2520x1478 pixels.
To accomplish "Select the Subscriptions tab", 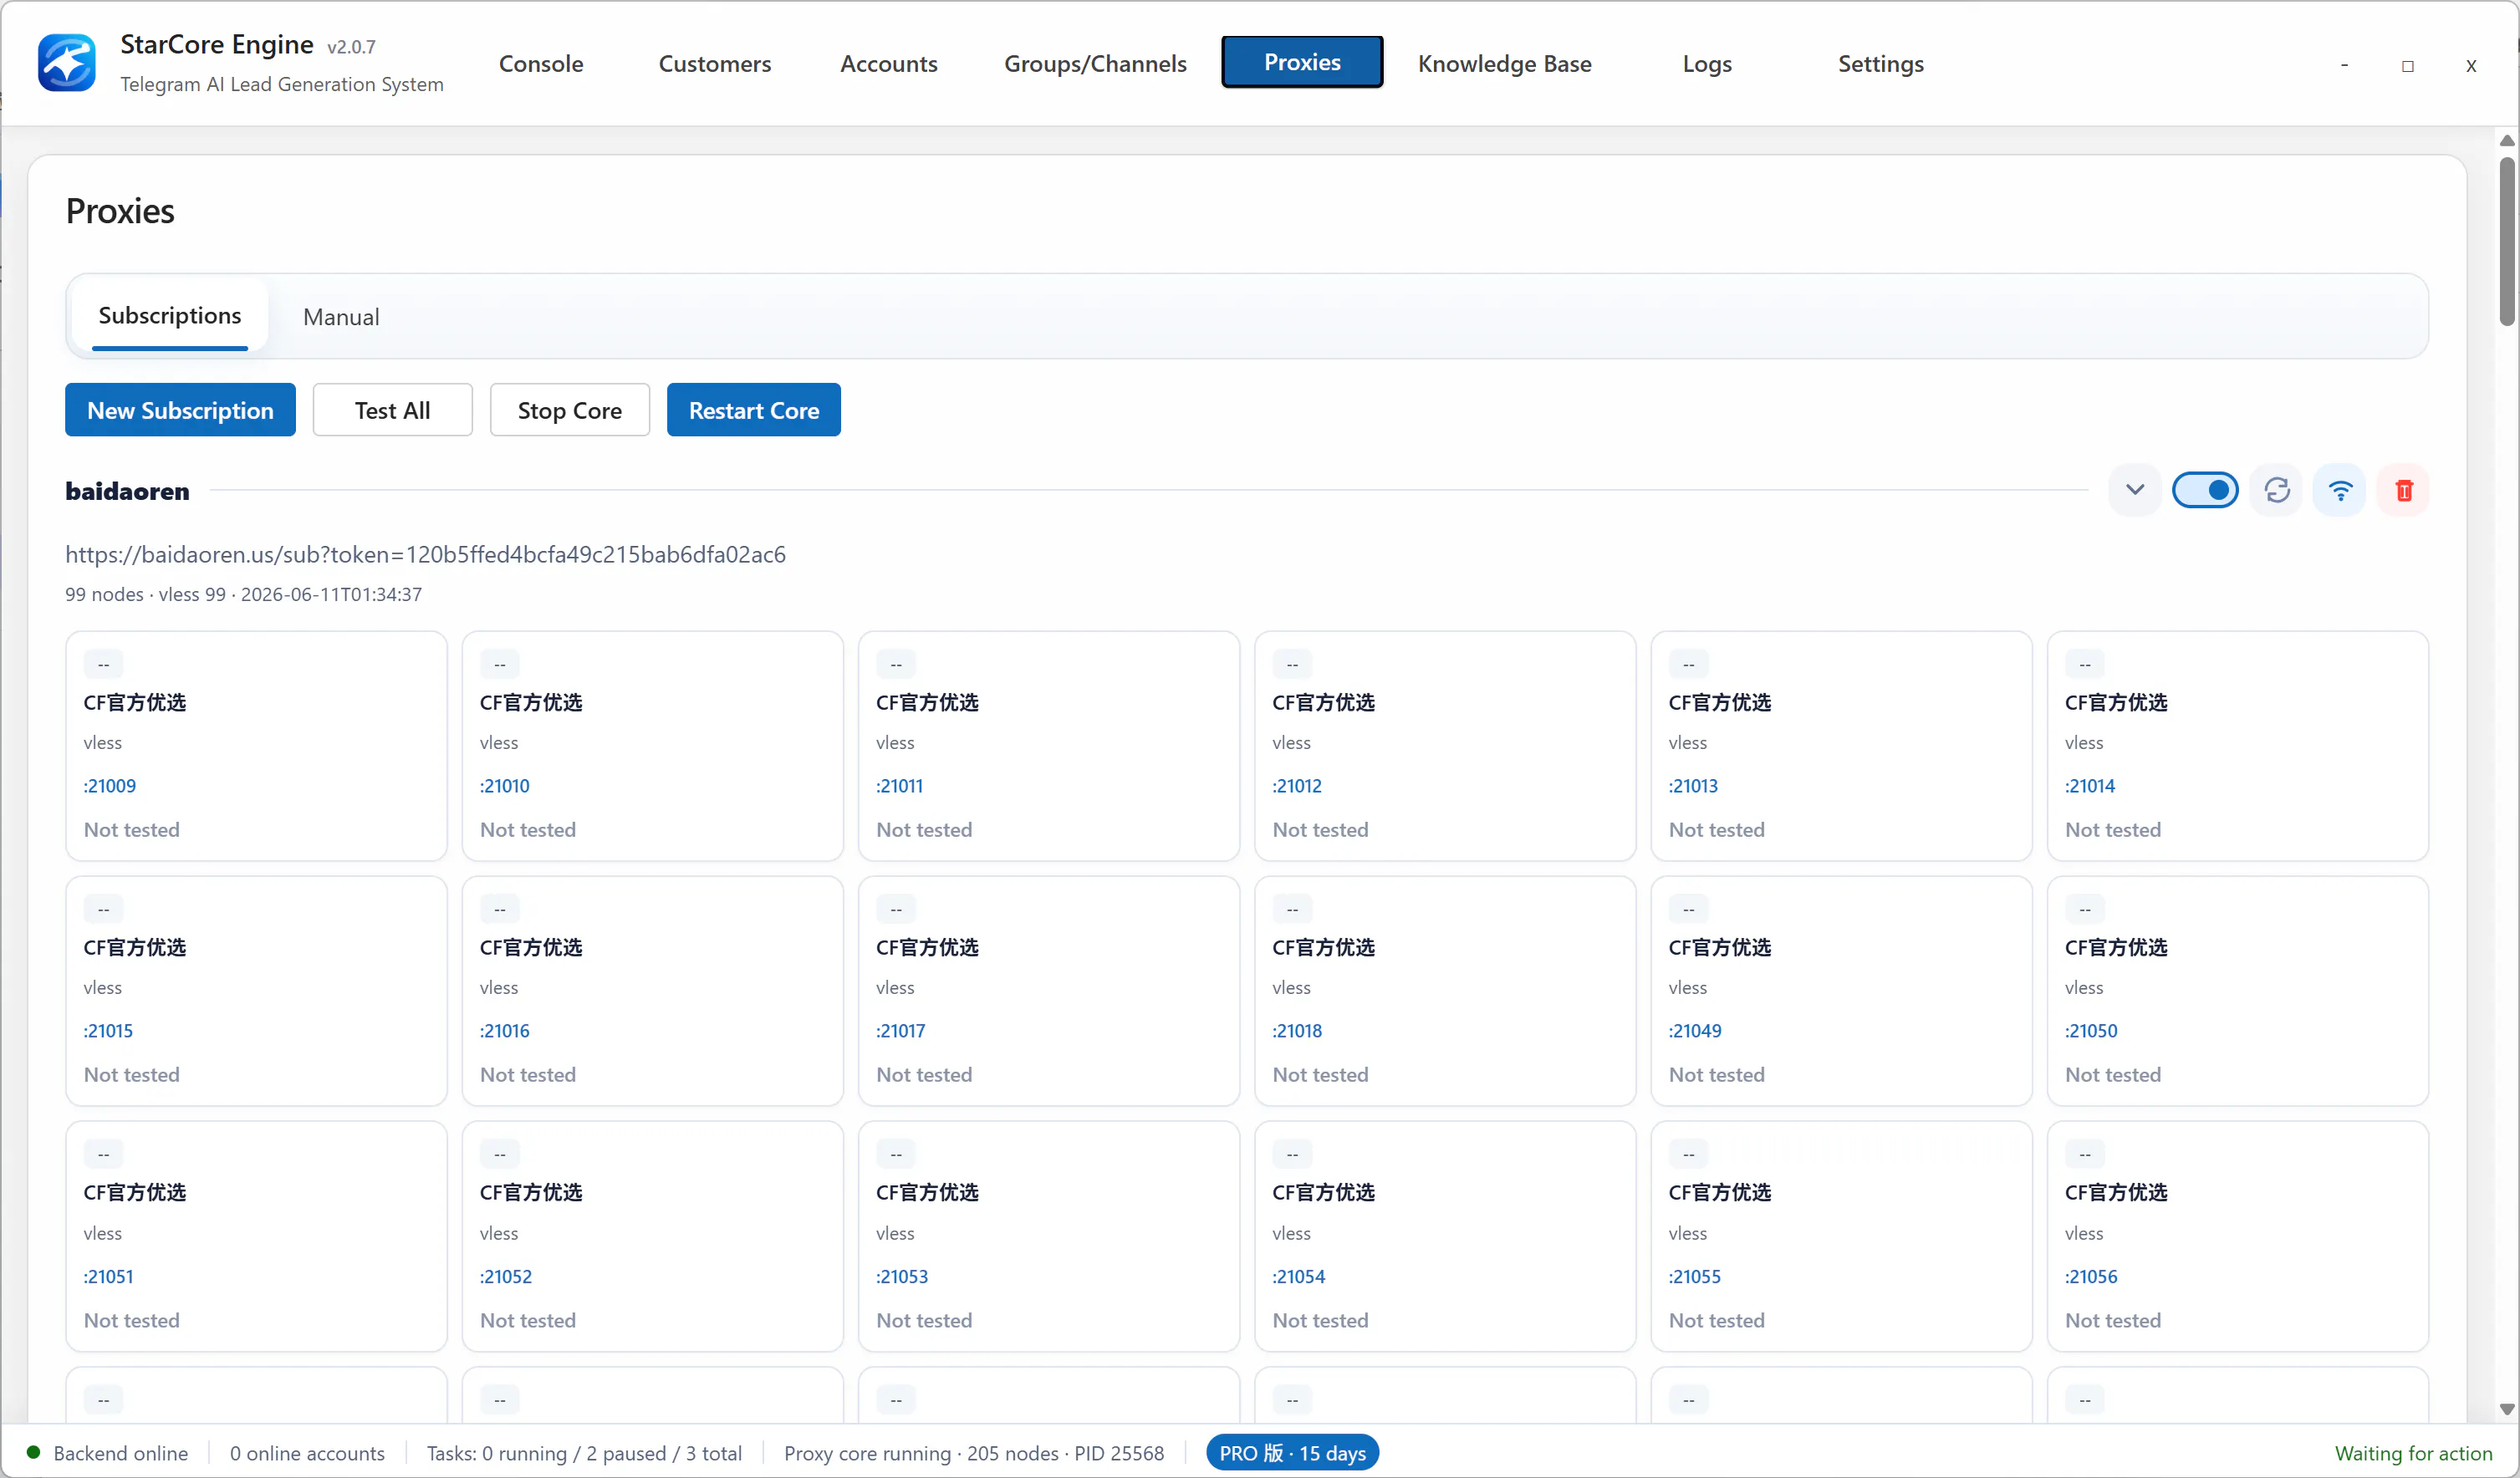I will coord(170,316).
